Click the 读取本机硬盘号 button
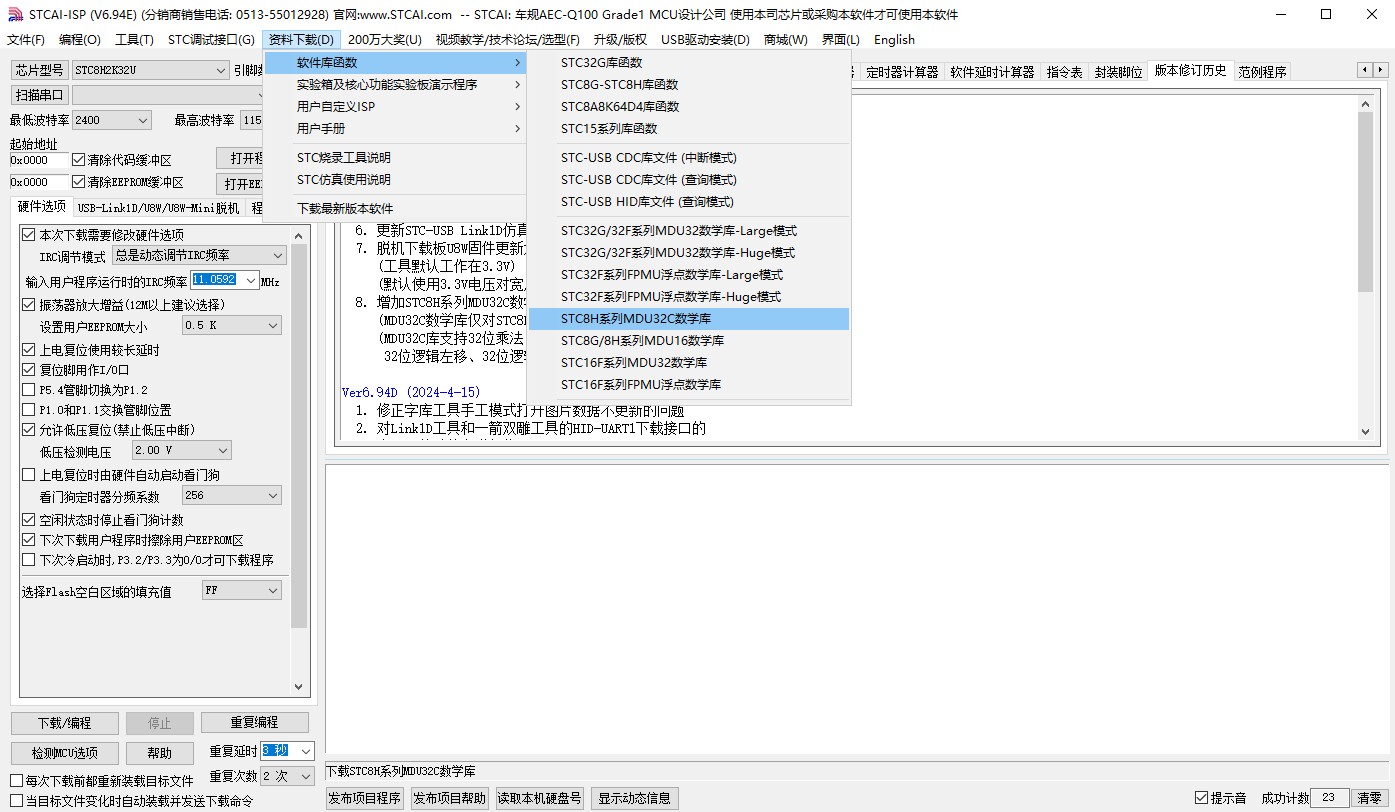 (540, 798)
